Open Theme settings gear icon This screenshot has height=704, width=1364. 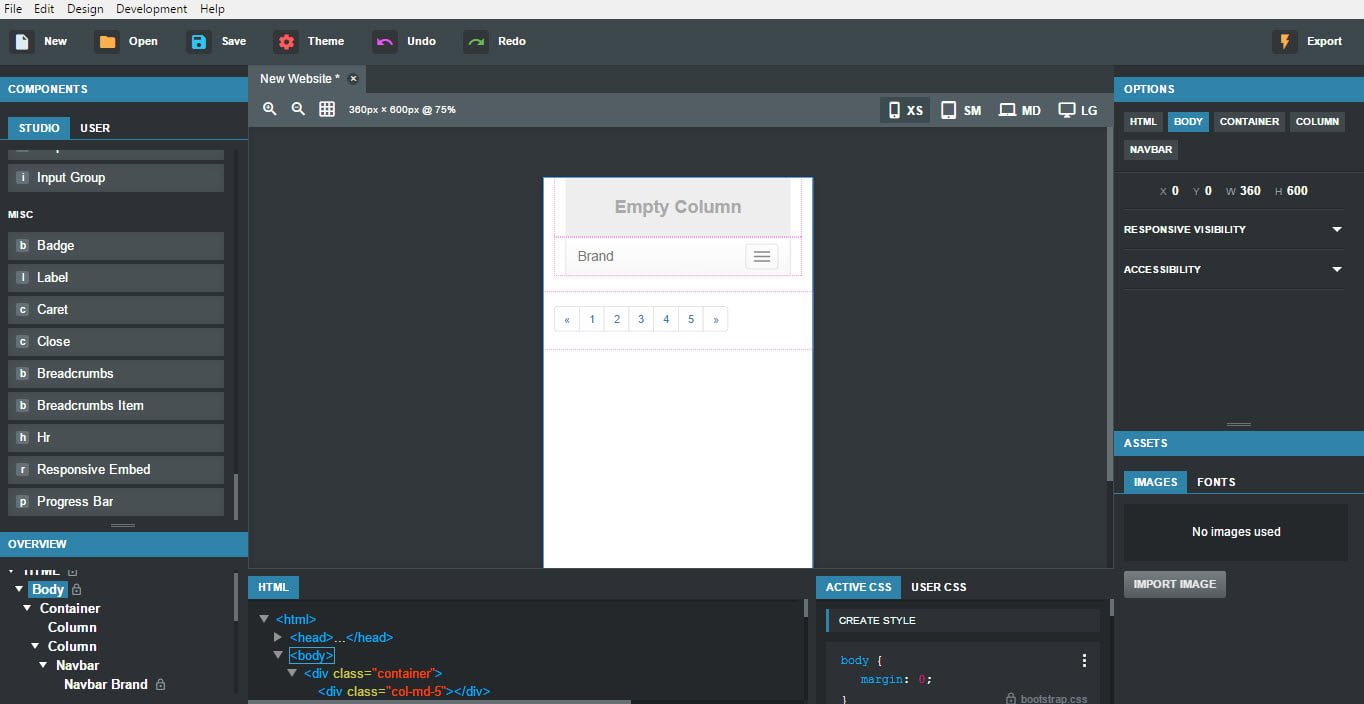(x=287, y=42)
